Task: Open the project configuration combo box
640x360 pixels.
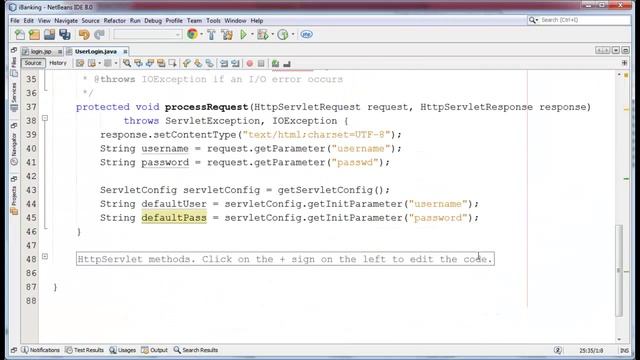Action: tap(147, 35)
